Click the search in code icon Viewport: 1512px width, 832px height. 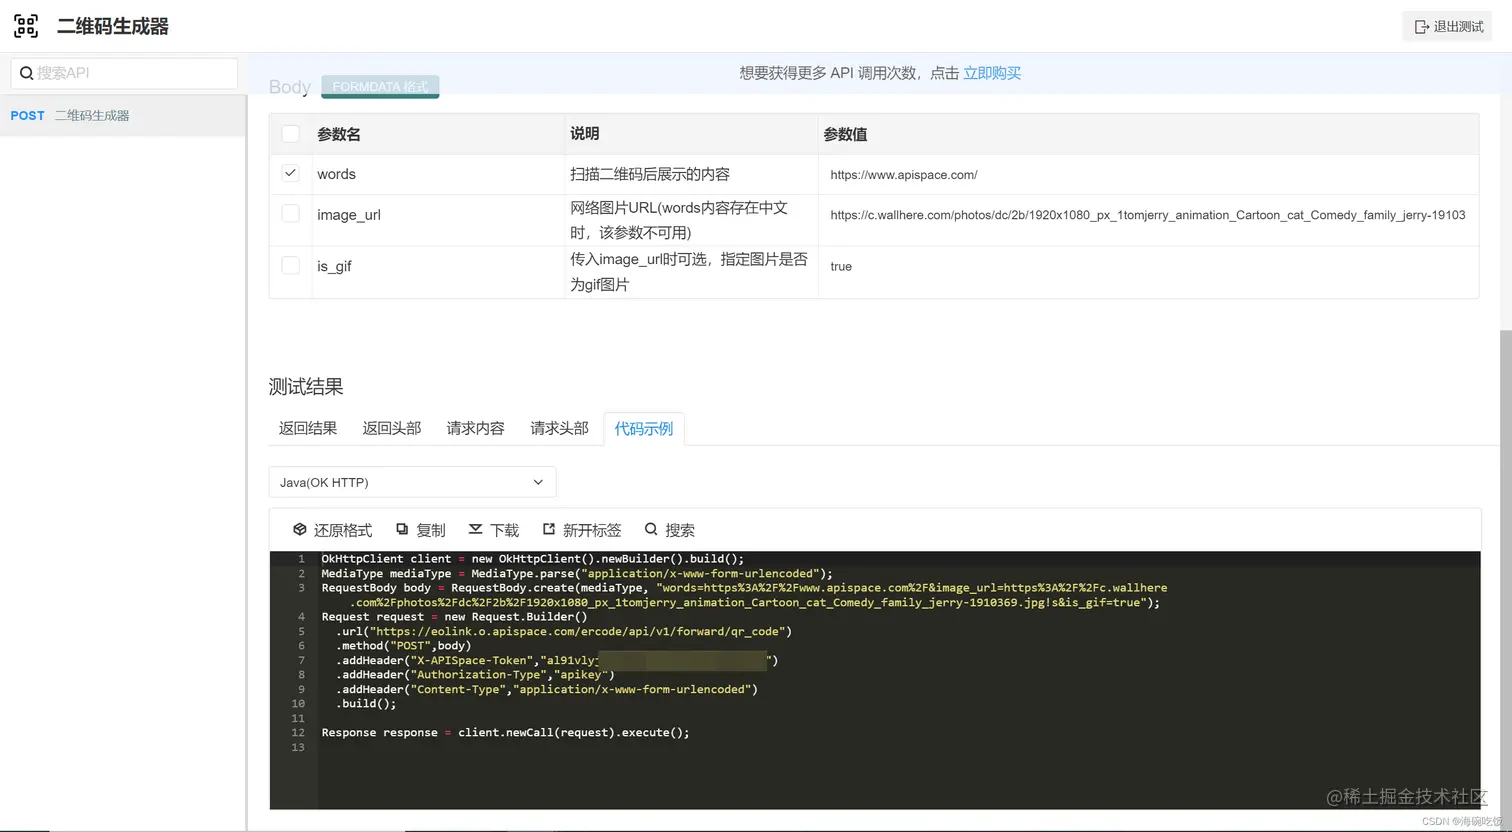pos(651,529)
